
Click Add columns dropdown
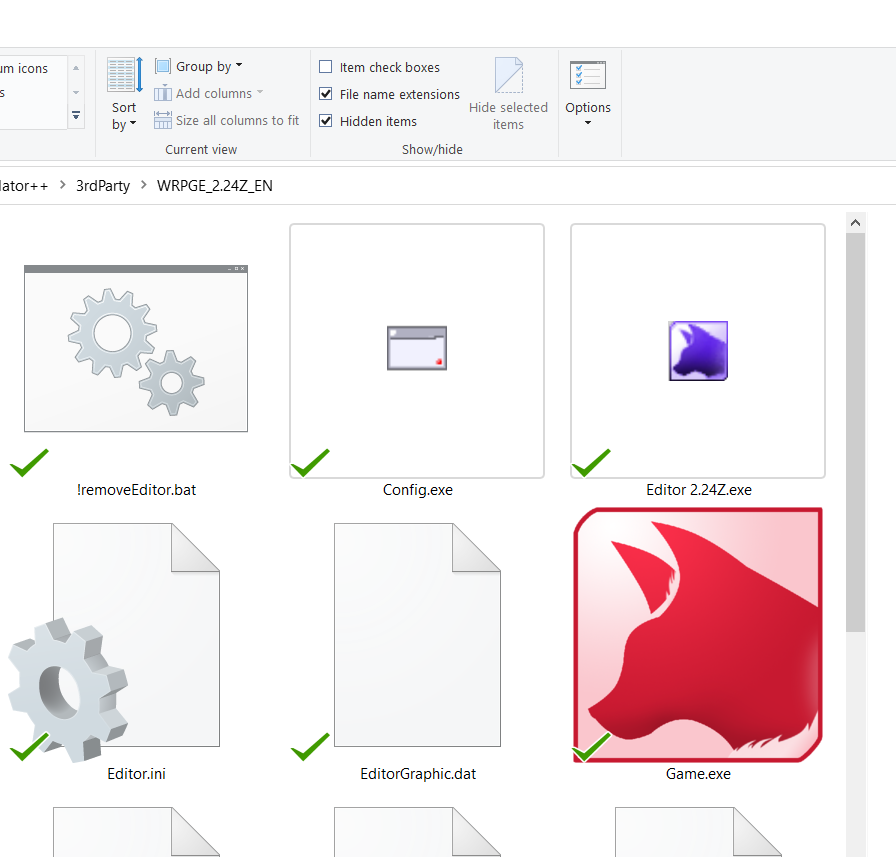pyautogui.click(x=209, y=93)
